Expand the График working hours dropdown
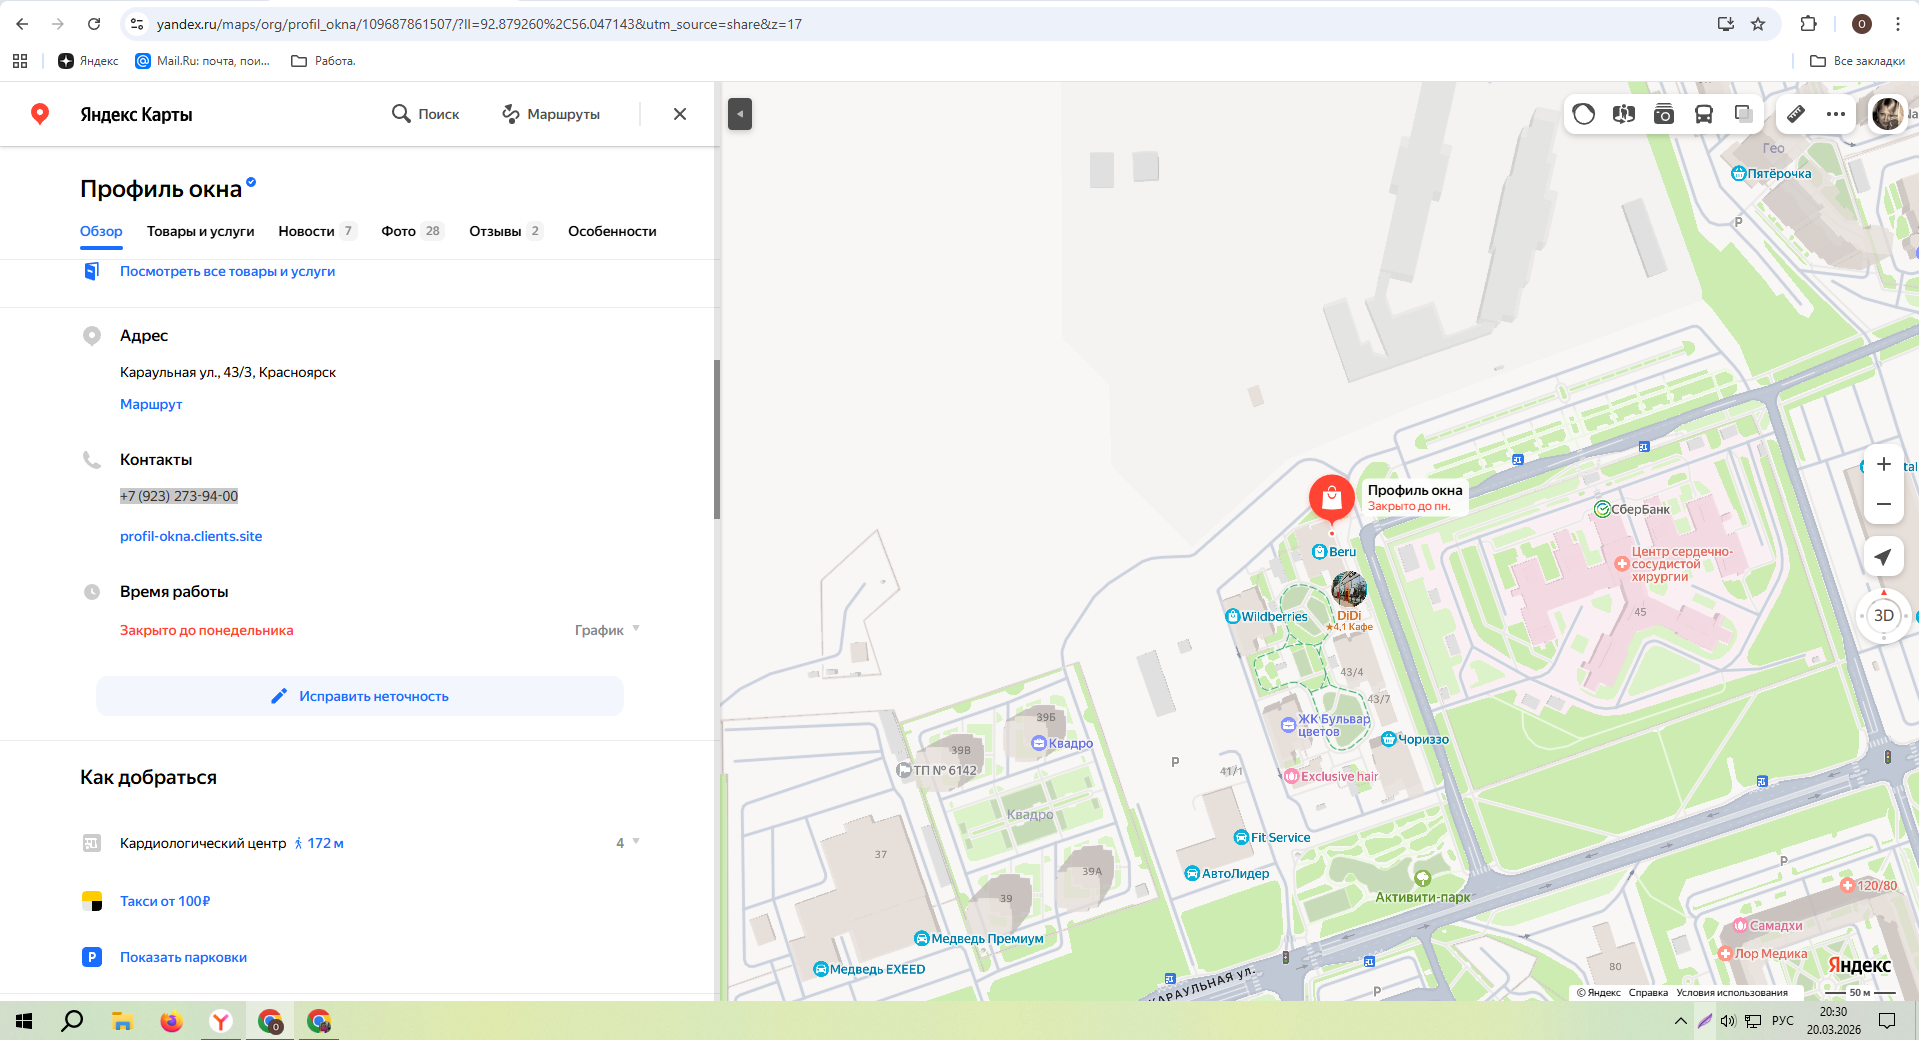The height and width of the screenshot is (1040, 1919). (607, 630)
